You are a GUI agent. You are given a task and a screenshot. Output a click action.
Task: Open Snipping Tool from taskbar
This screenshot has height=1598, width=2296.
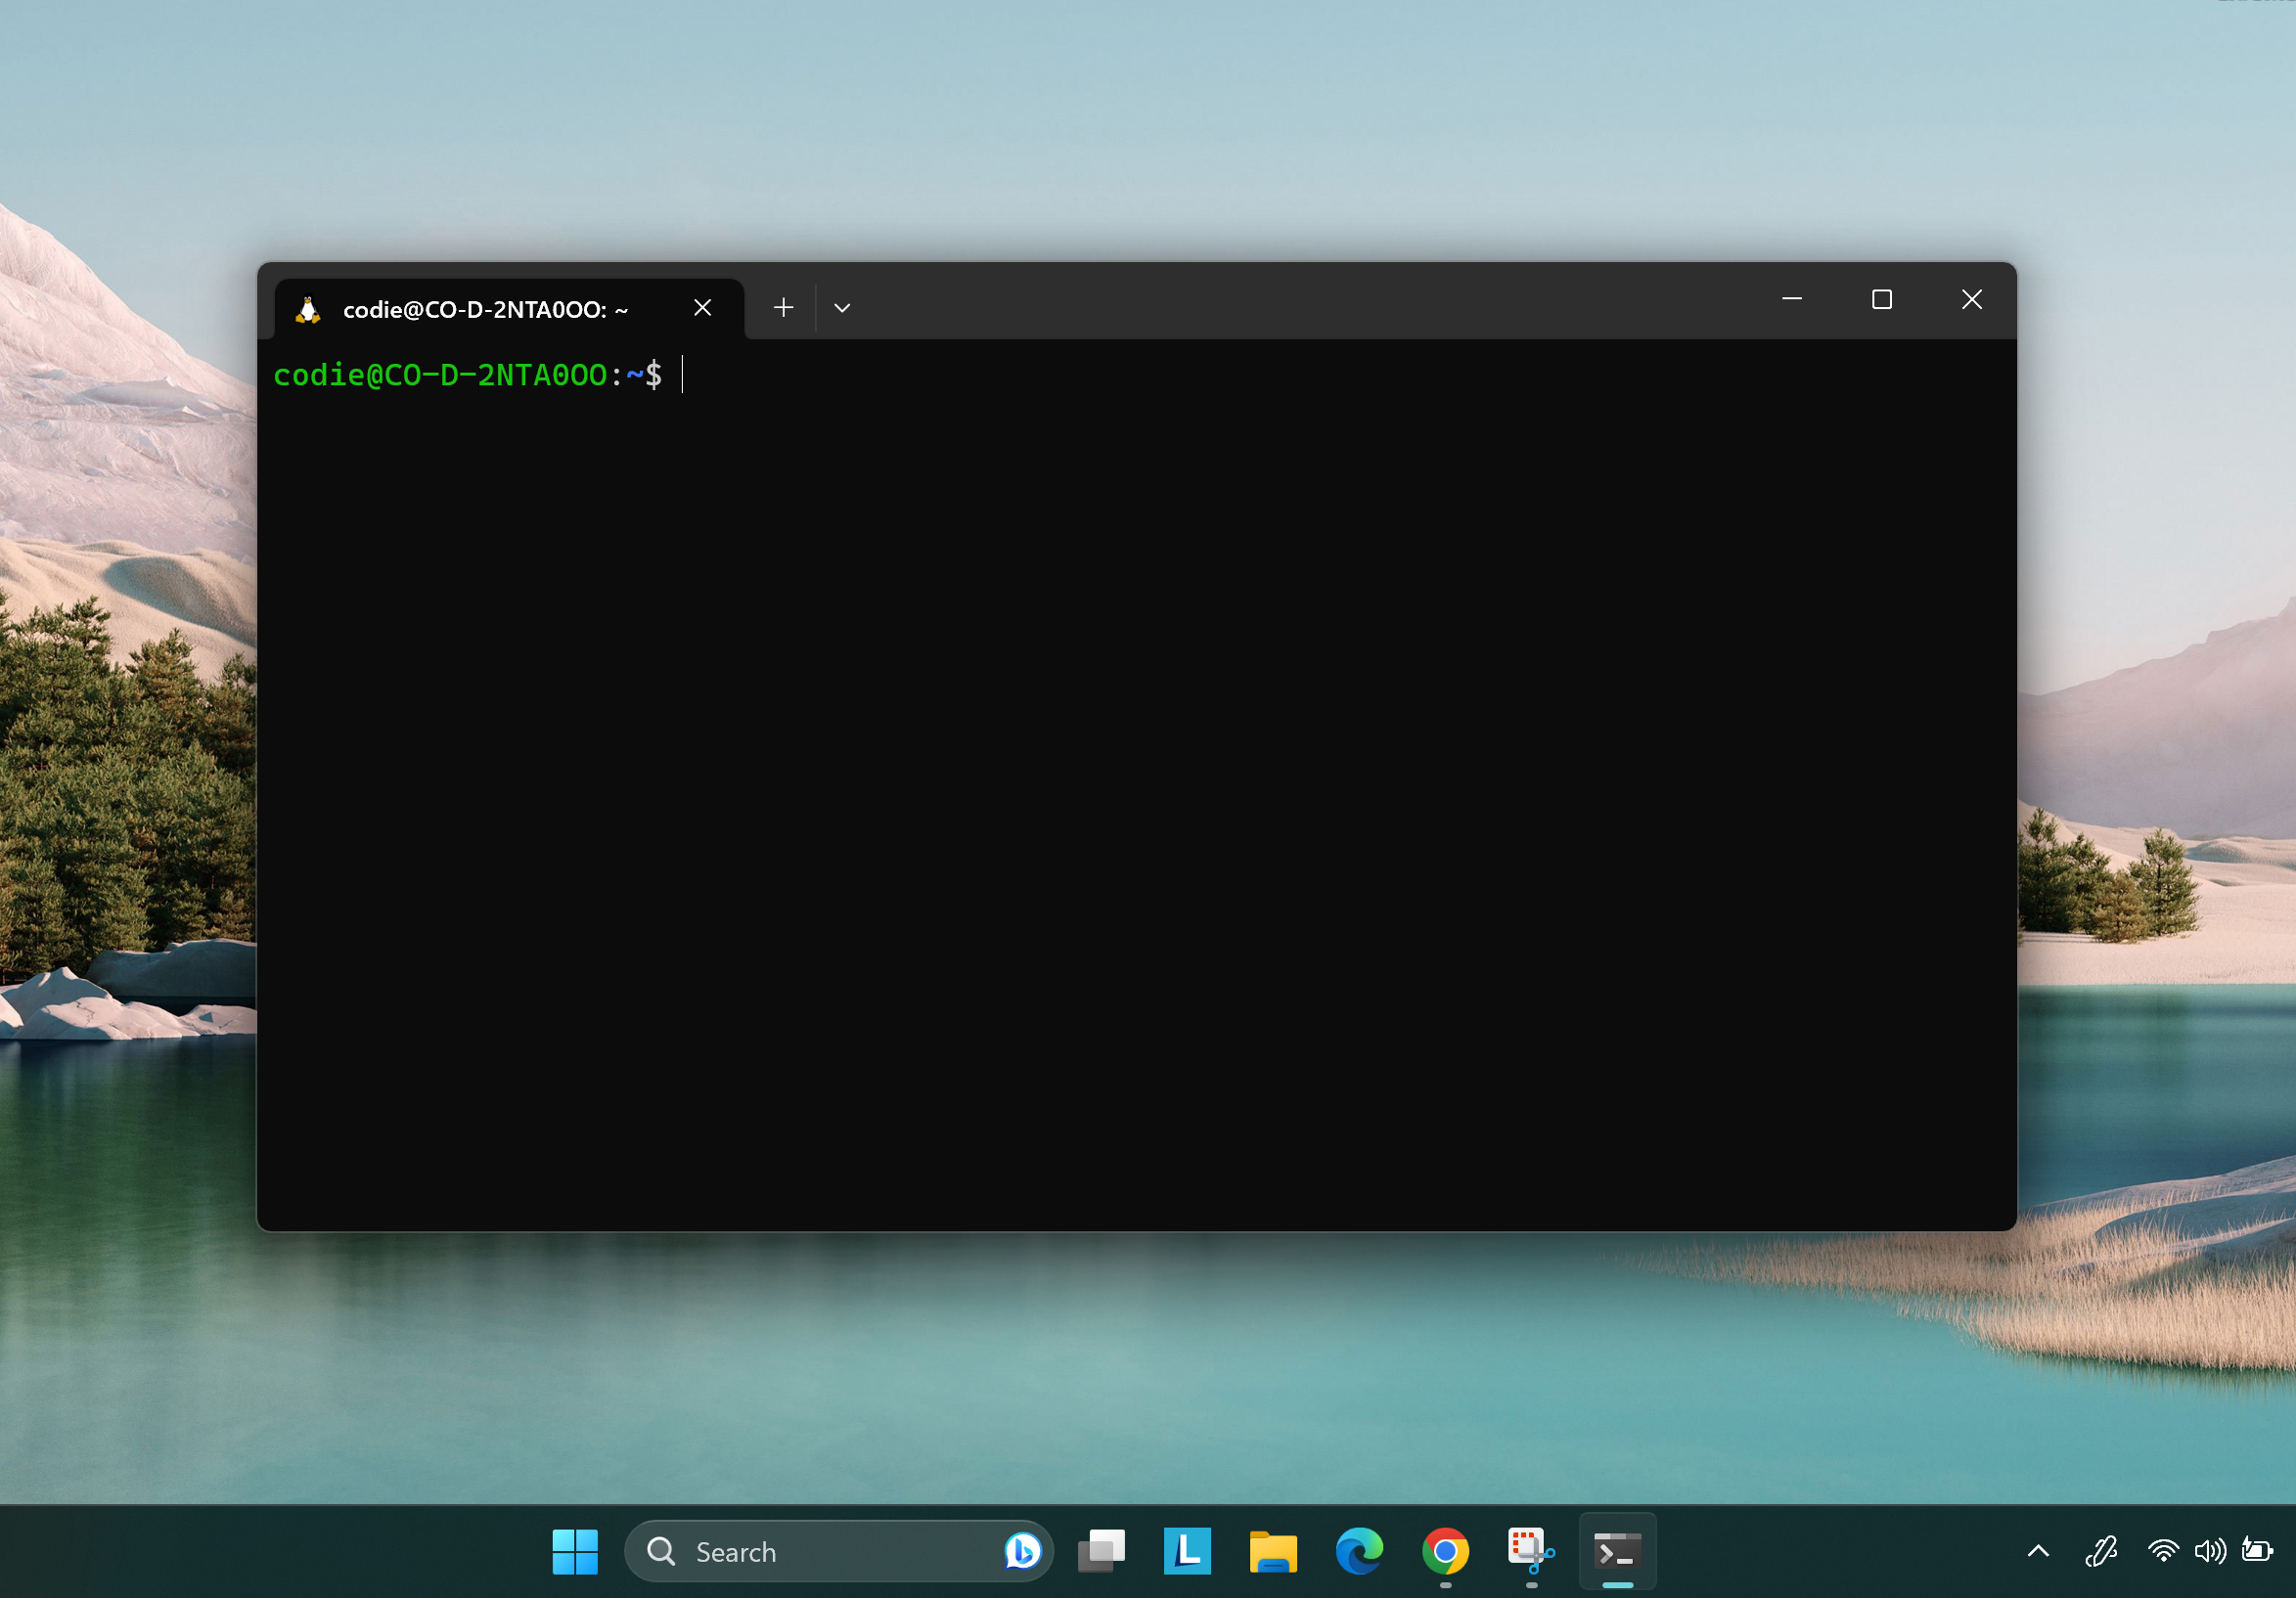click(1531, 1551)
